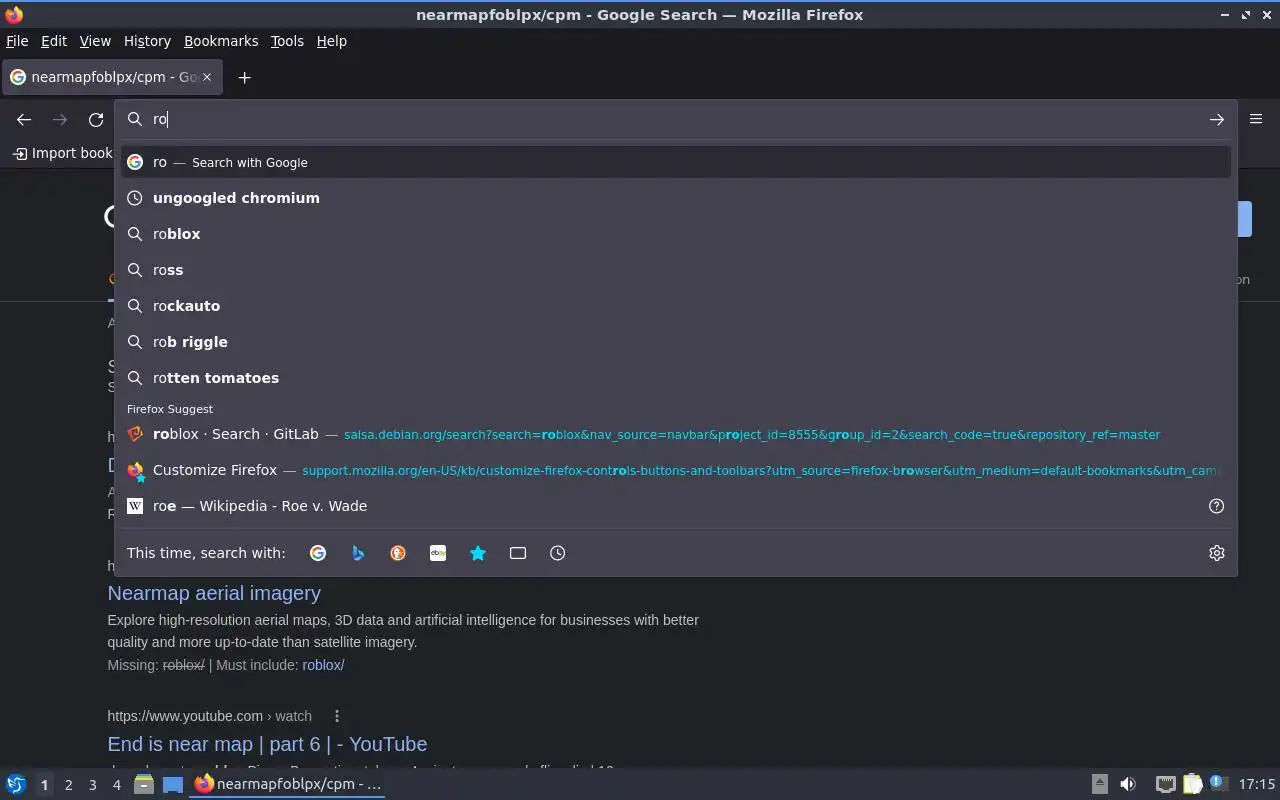Click the help question mark beside Roe suggestion
Image resolution: width=1280 pixels, height=800 pixels.
[x=1216, y=506]
